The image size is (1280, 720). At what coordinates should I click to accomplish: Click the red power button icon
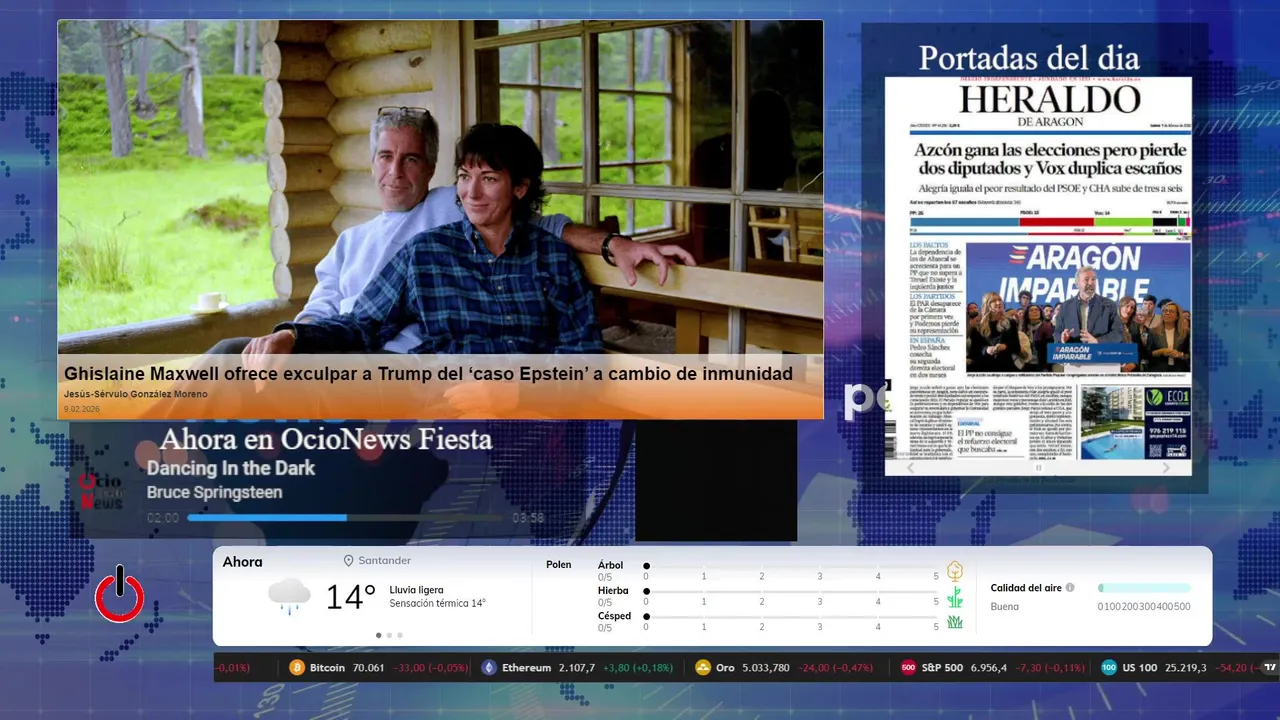[120, 594]
